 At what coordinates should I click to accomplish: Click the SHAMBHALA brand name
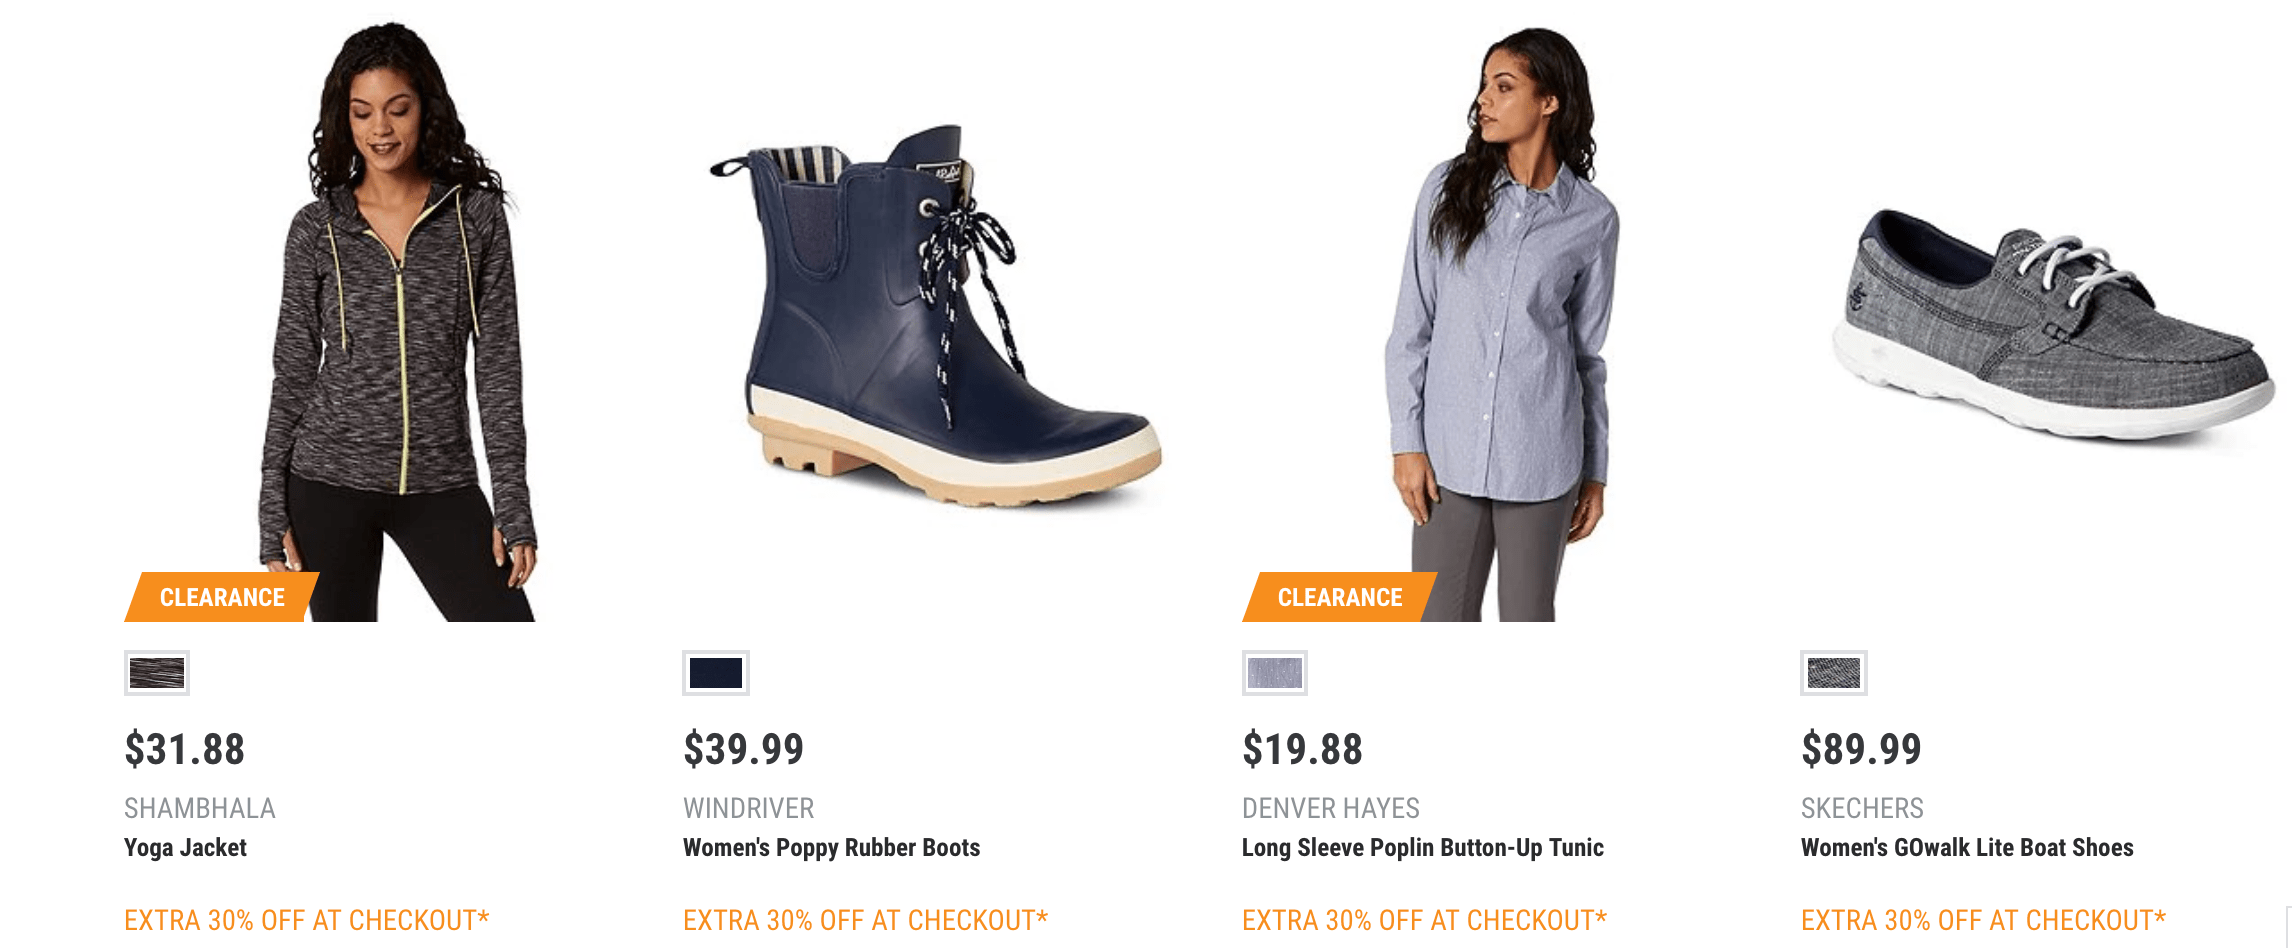199,808
